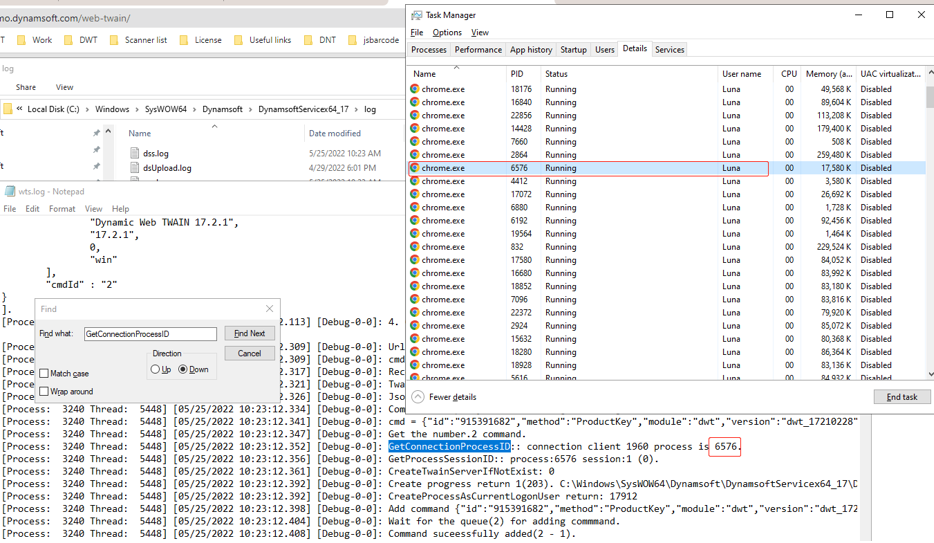The width and height of the screenshot is (934, 543).
Task: Expand the breadcrumb chevron after Dynamsoft
Action: [250, 109]
